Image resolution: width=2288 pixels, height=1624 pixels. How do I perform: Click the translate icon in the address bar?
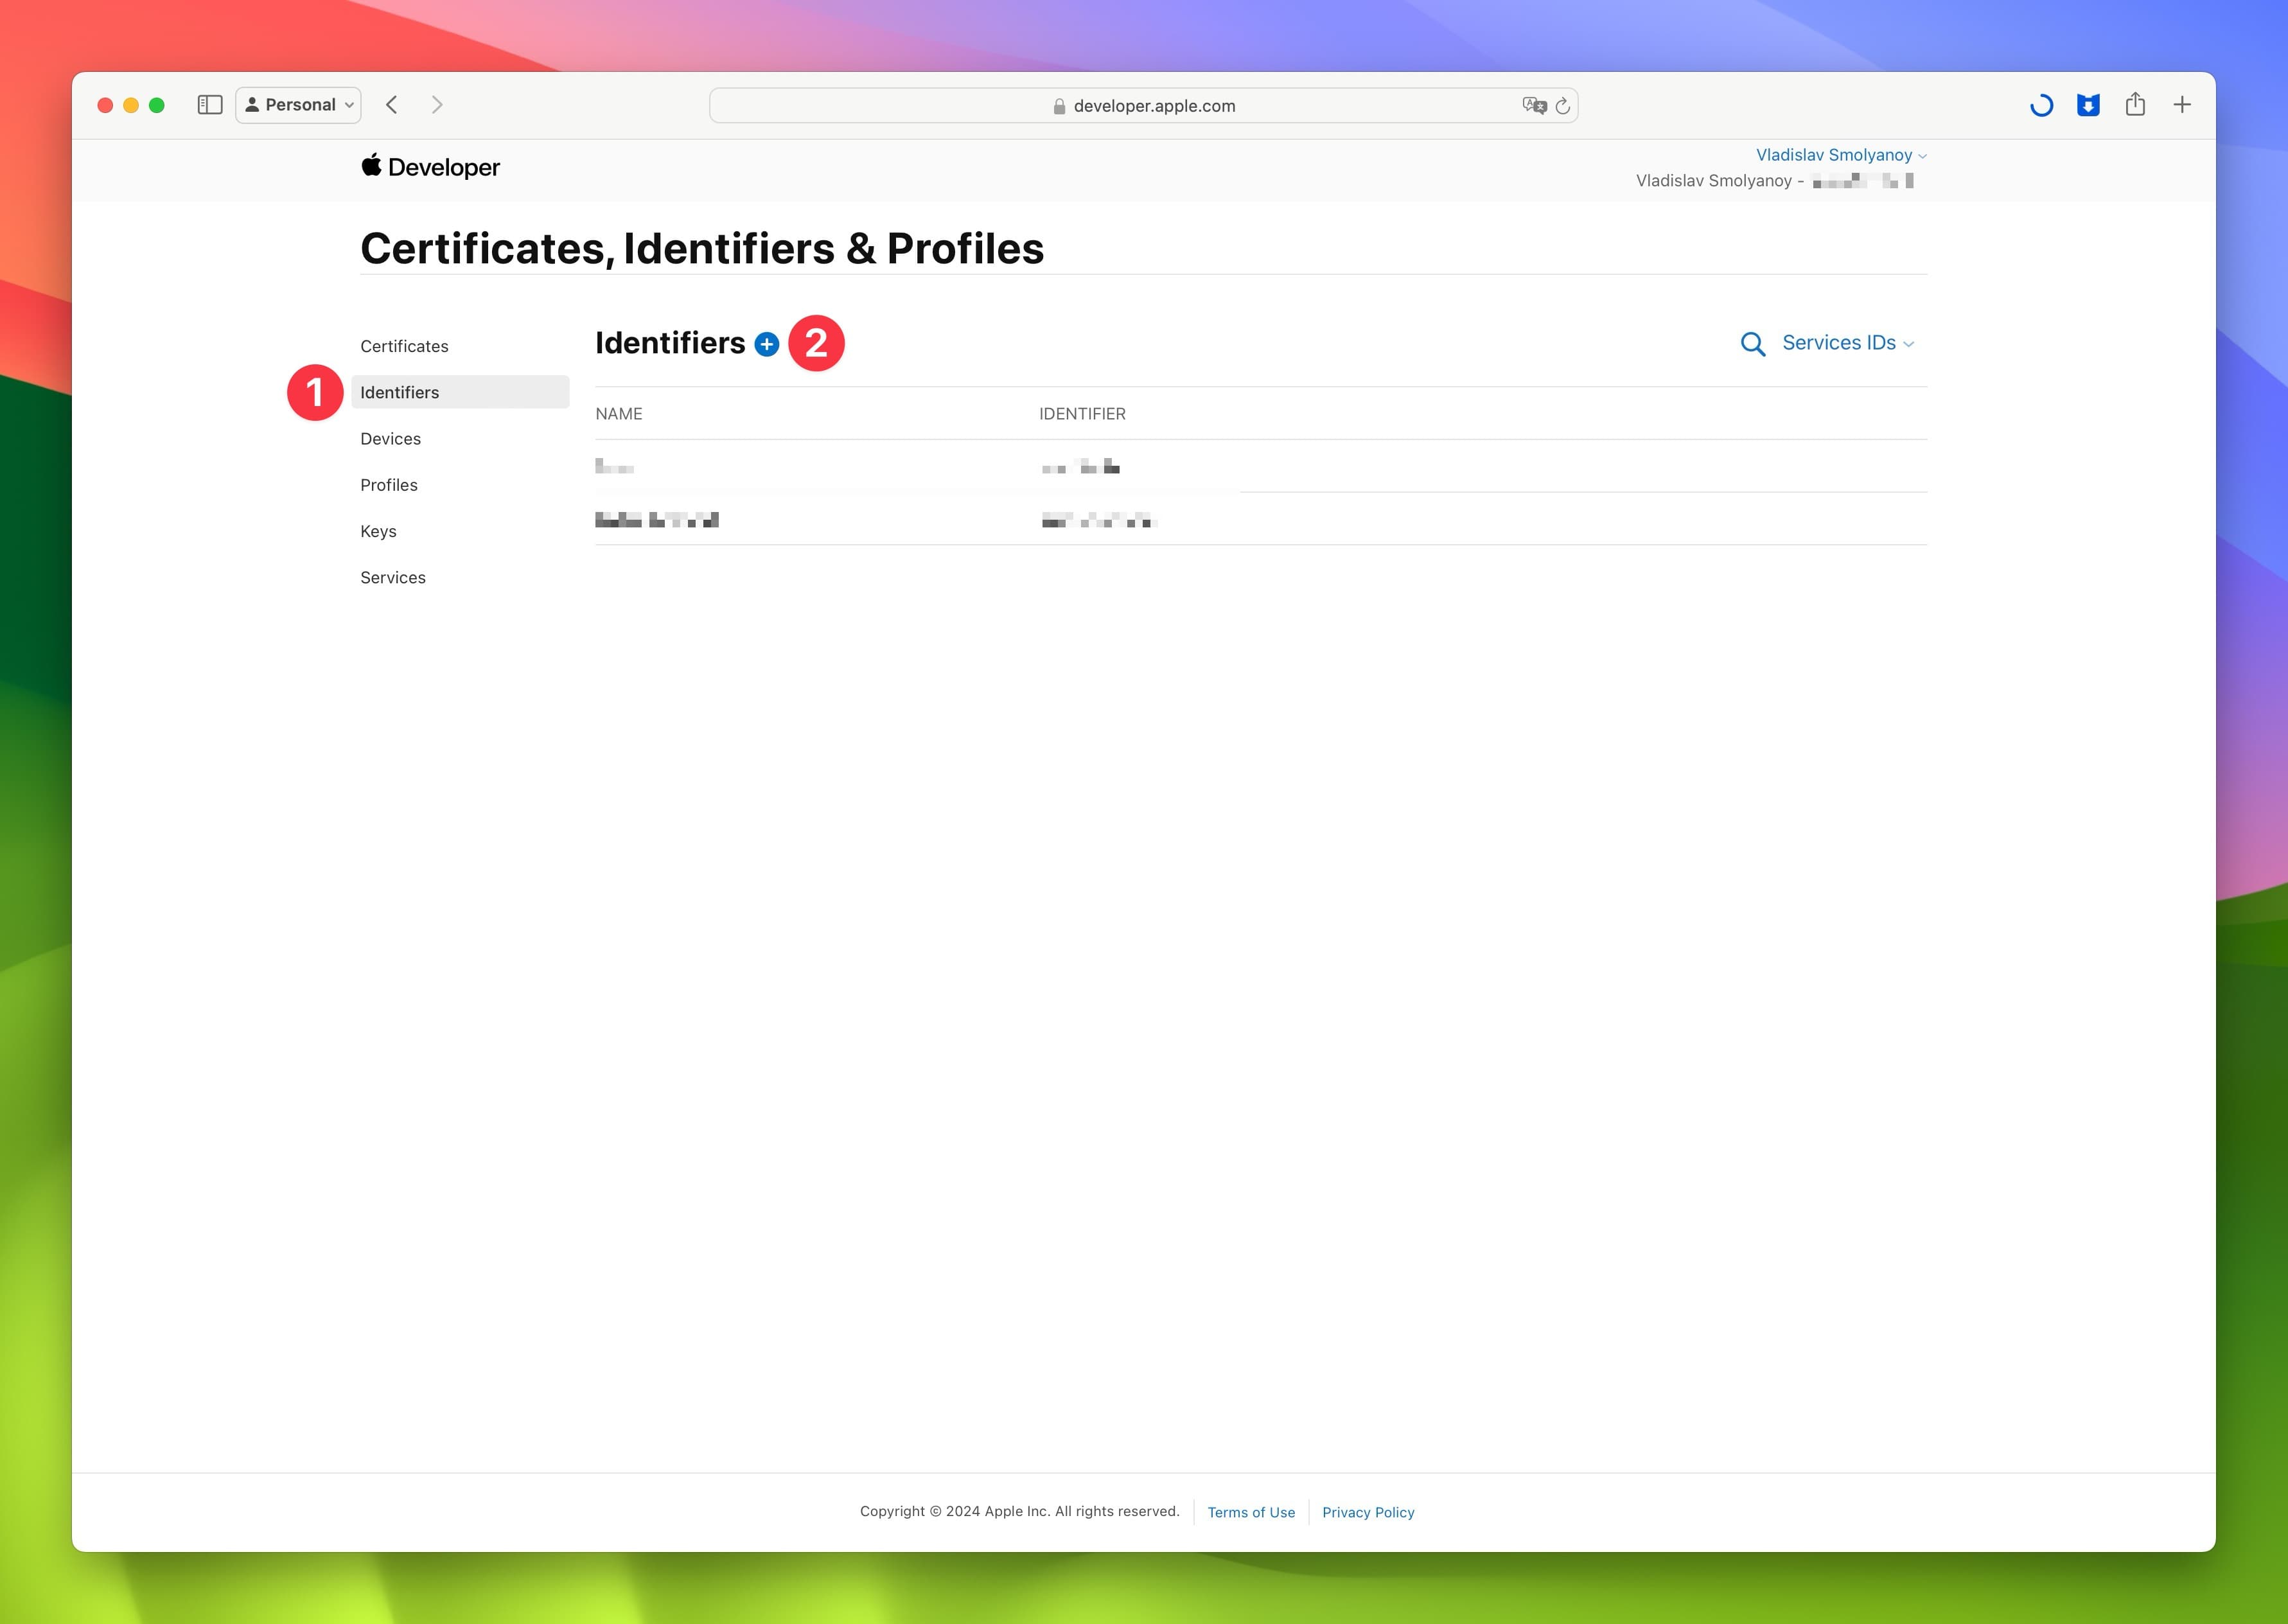coord(1534,106)
